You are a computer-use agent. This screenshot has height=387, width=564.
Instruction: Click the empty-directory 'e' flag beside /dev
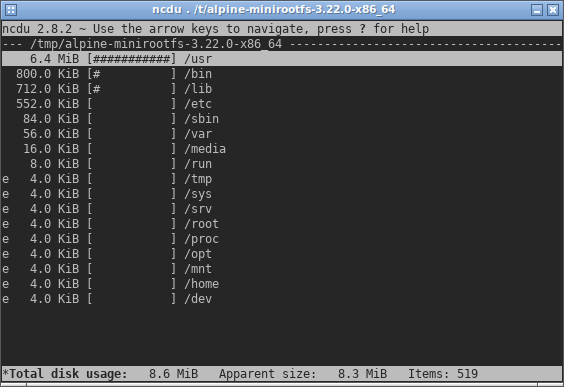[5, 299]
